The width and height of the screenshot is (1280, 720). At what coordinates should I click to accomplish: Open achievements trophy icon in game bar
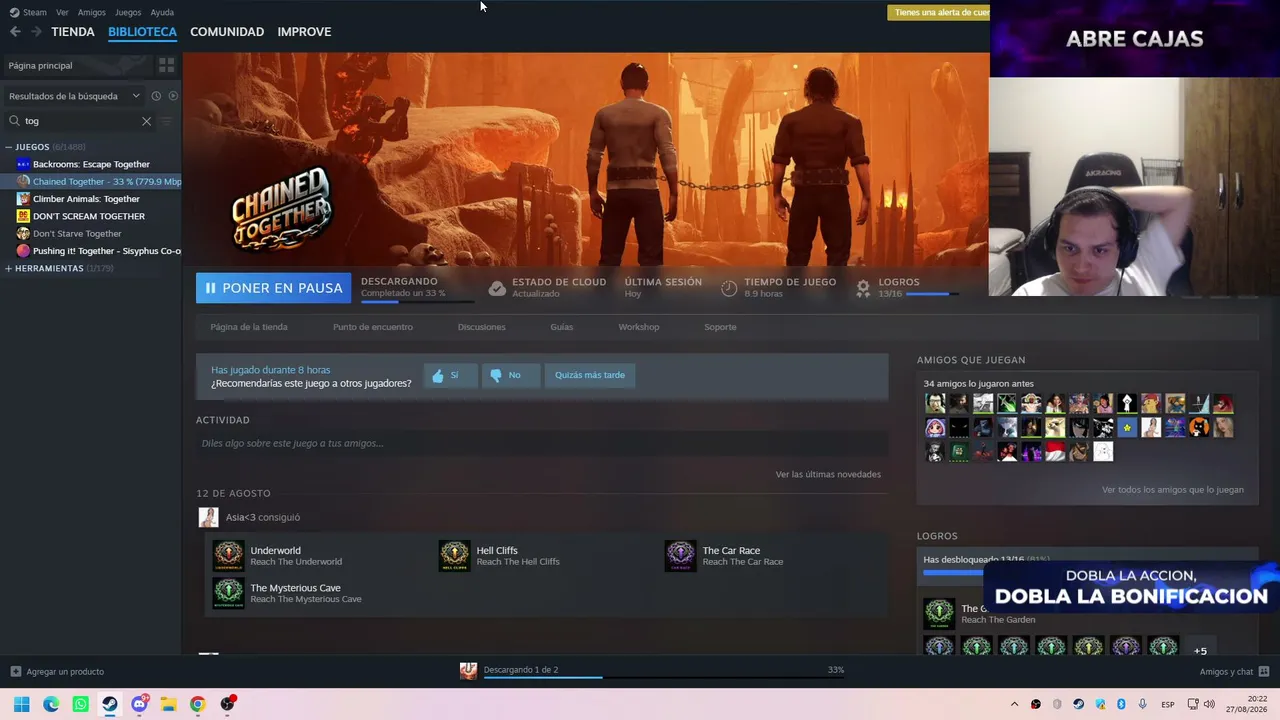[863, 288]
